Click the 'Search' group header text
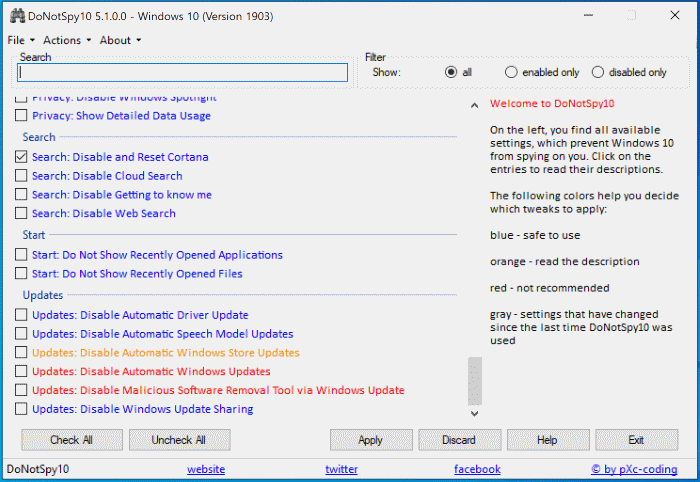Screen dimensions: 700x482 click(x=39, y=137)
